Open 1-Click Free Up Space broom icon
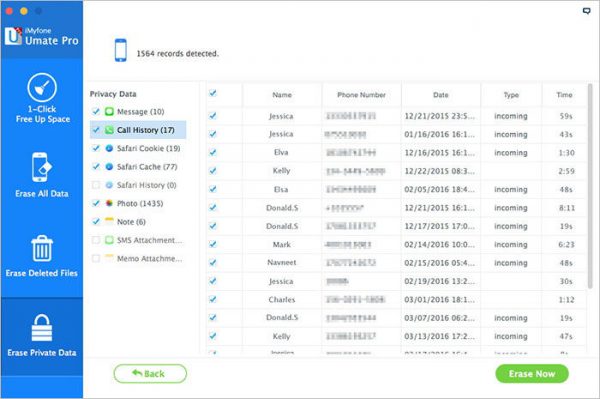The image size is (600, 399). 42,88
